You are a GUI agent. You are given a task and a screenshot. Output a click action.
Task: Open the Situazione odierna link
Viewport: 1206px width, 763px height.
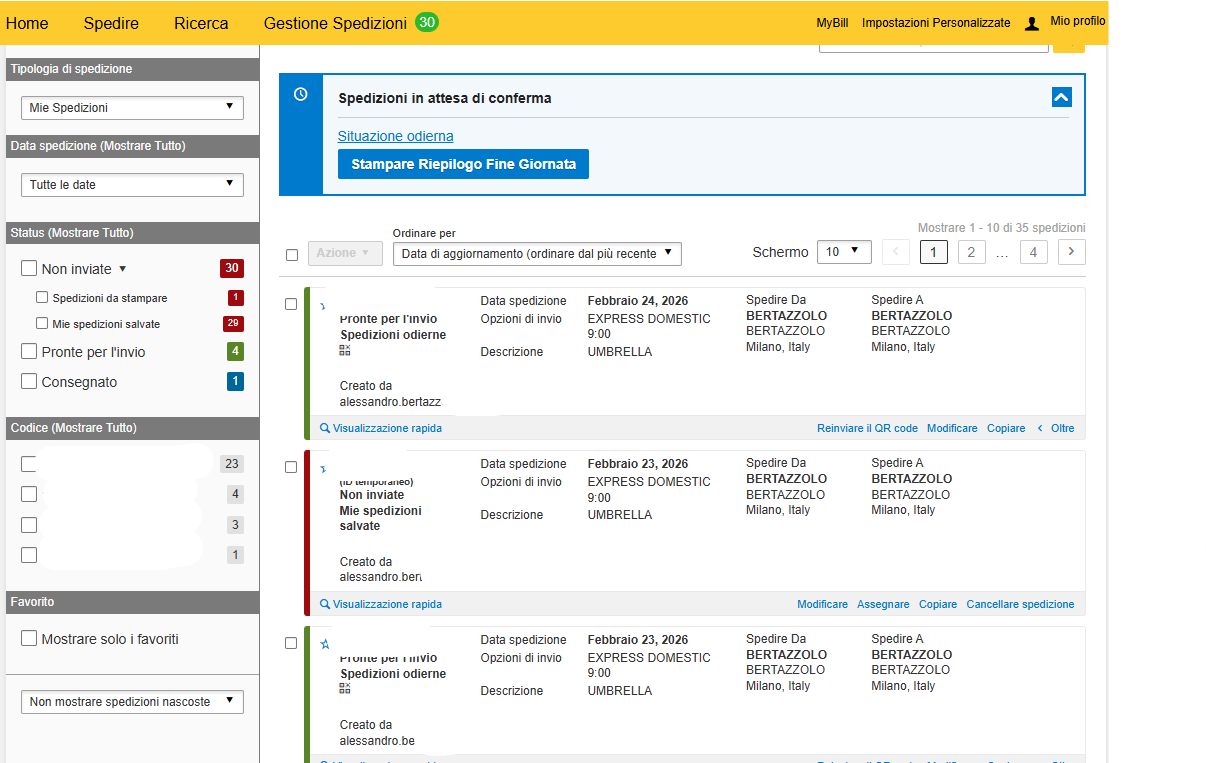point(395,136)
